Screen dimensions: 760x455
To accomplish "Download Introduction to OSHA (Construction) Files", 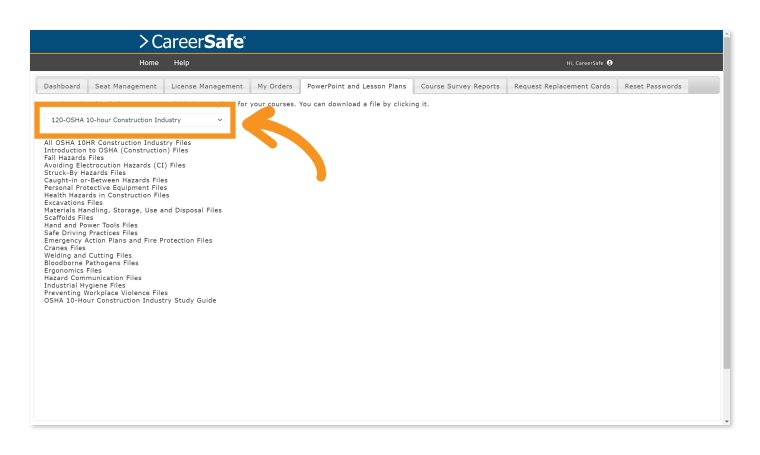I will pyautogui.click(x=116, y=150).
